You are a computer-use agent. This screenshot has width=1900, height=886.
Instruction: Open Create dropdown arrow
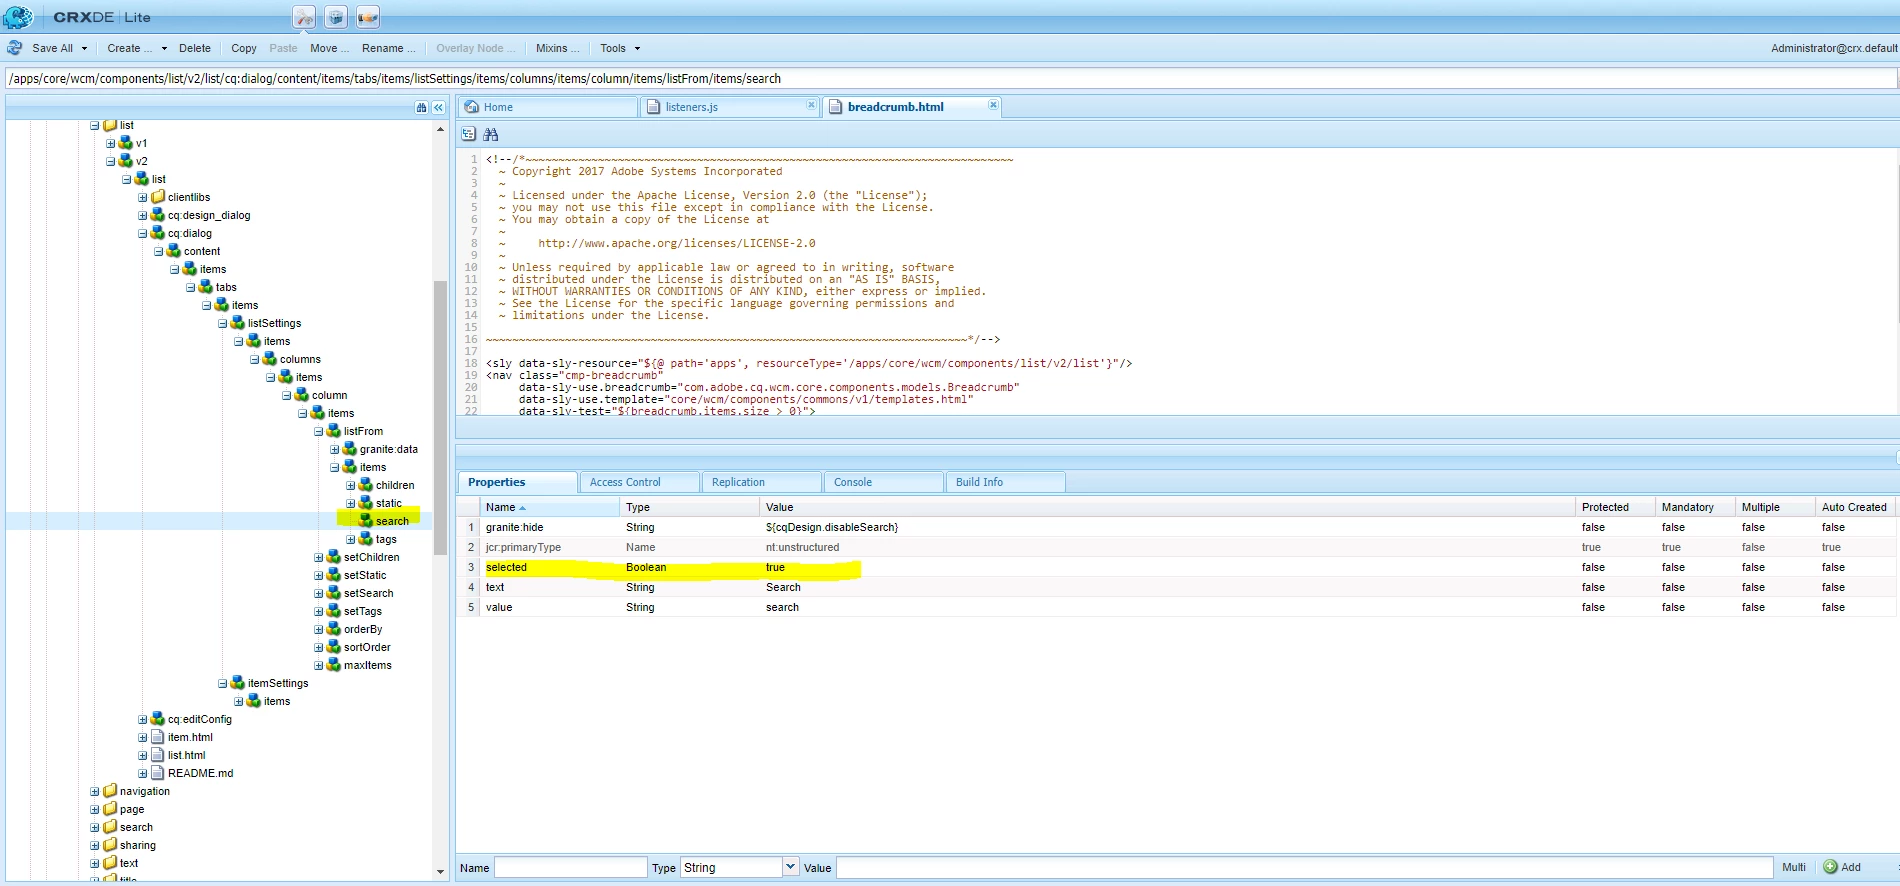coord(164,48)
